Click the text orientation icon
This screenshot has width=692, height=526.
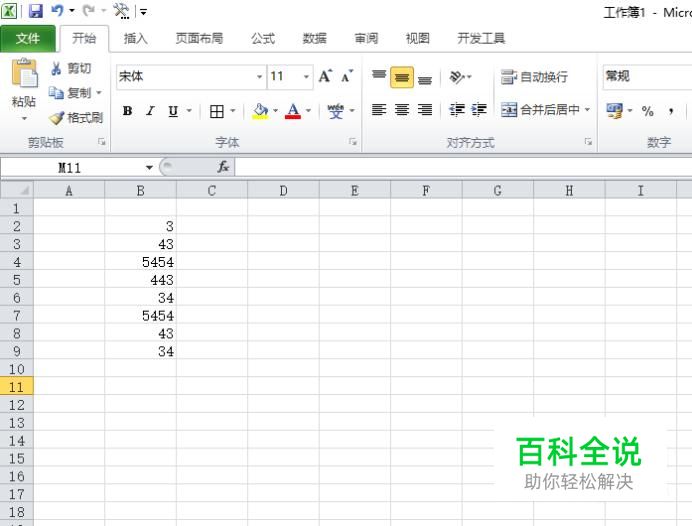coord(456,77)
